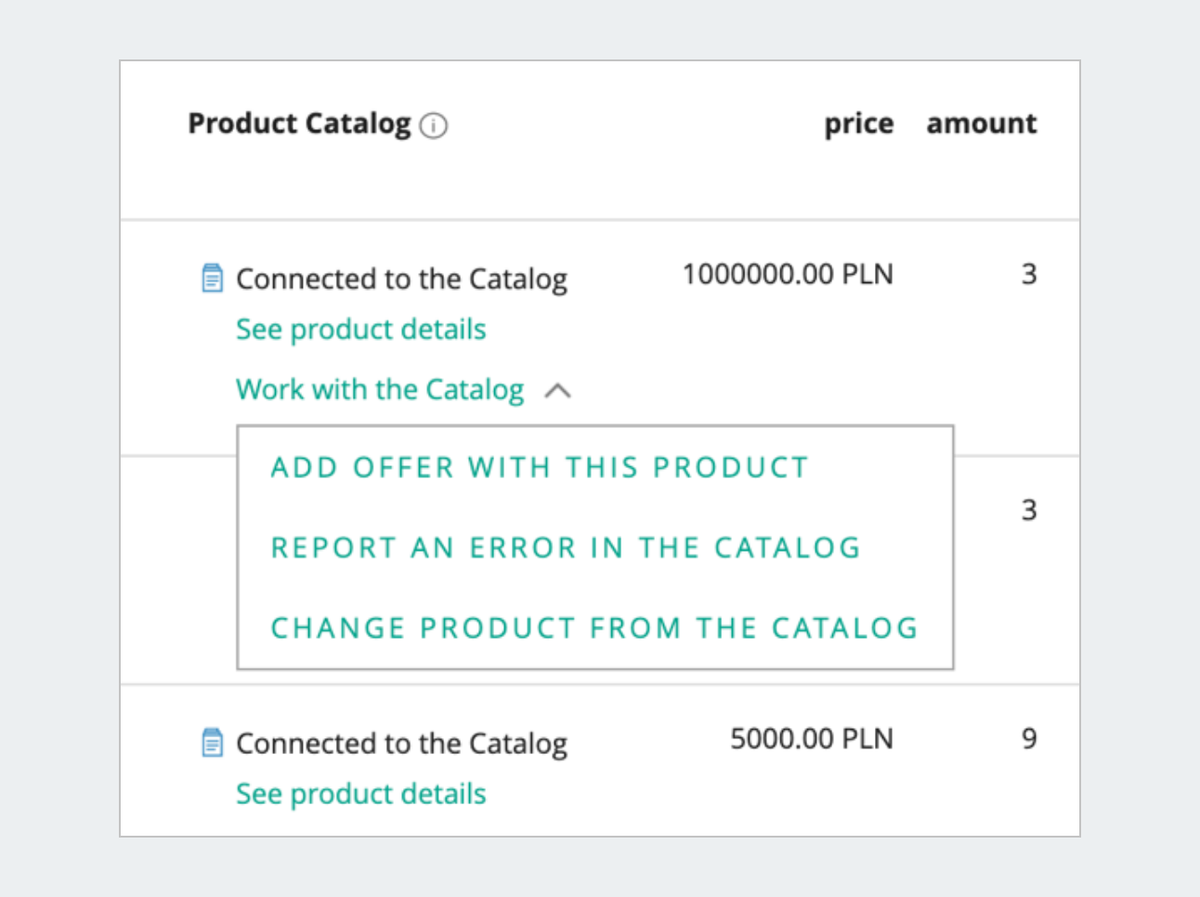
Task: Choose 'Report an error in the Catalog'
Action: 566,548
